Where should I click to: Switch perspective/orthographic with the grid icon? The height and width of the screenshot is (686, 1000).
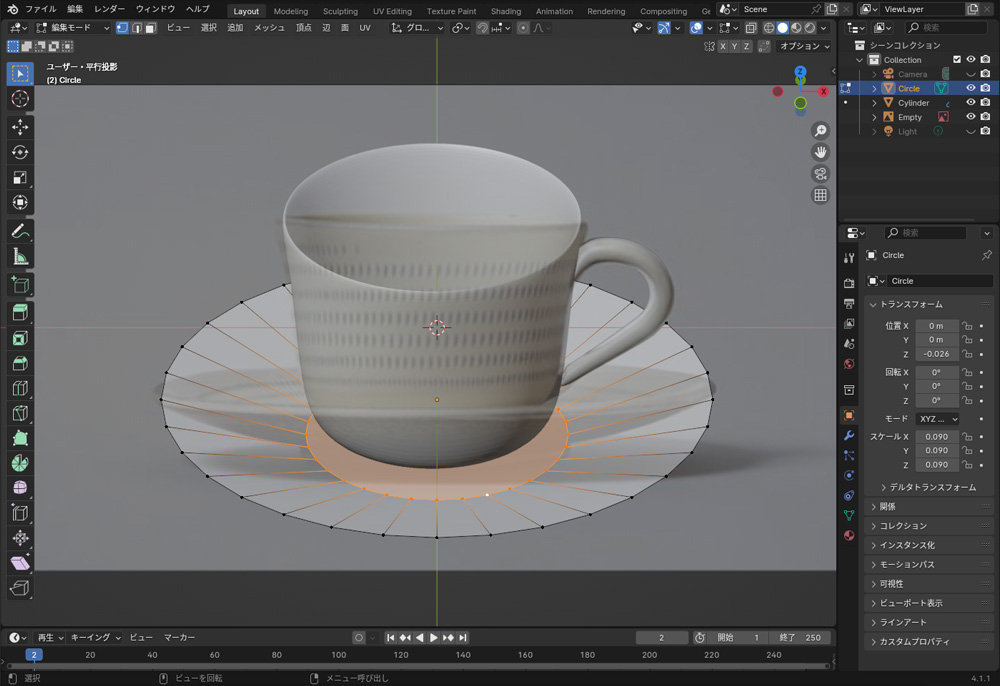(821, 196)
